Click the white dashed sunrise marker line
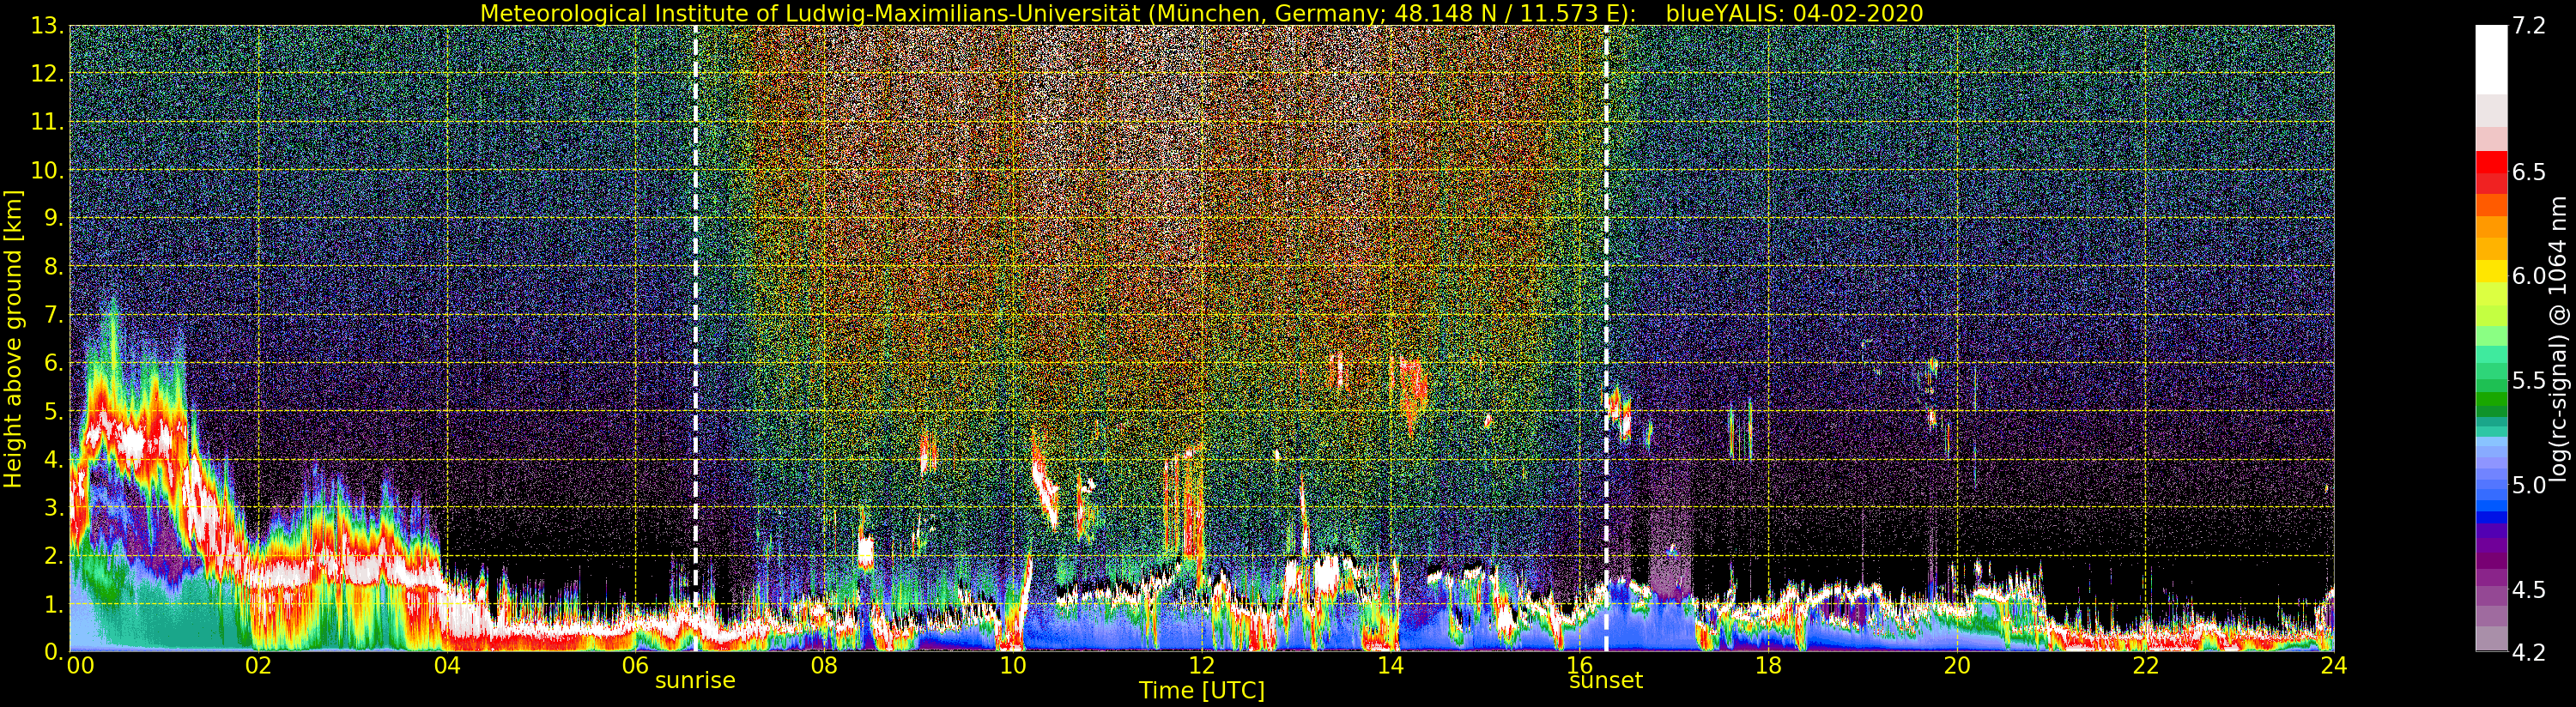This screenshot has height=707, width=2576. point(695,338)
